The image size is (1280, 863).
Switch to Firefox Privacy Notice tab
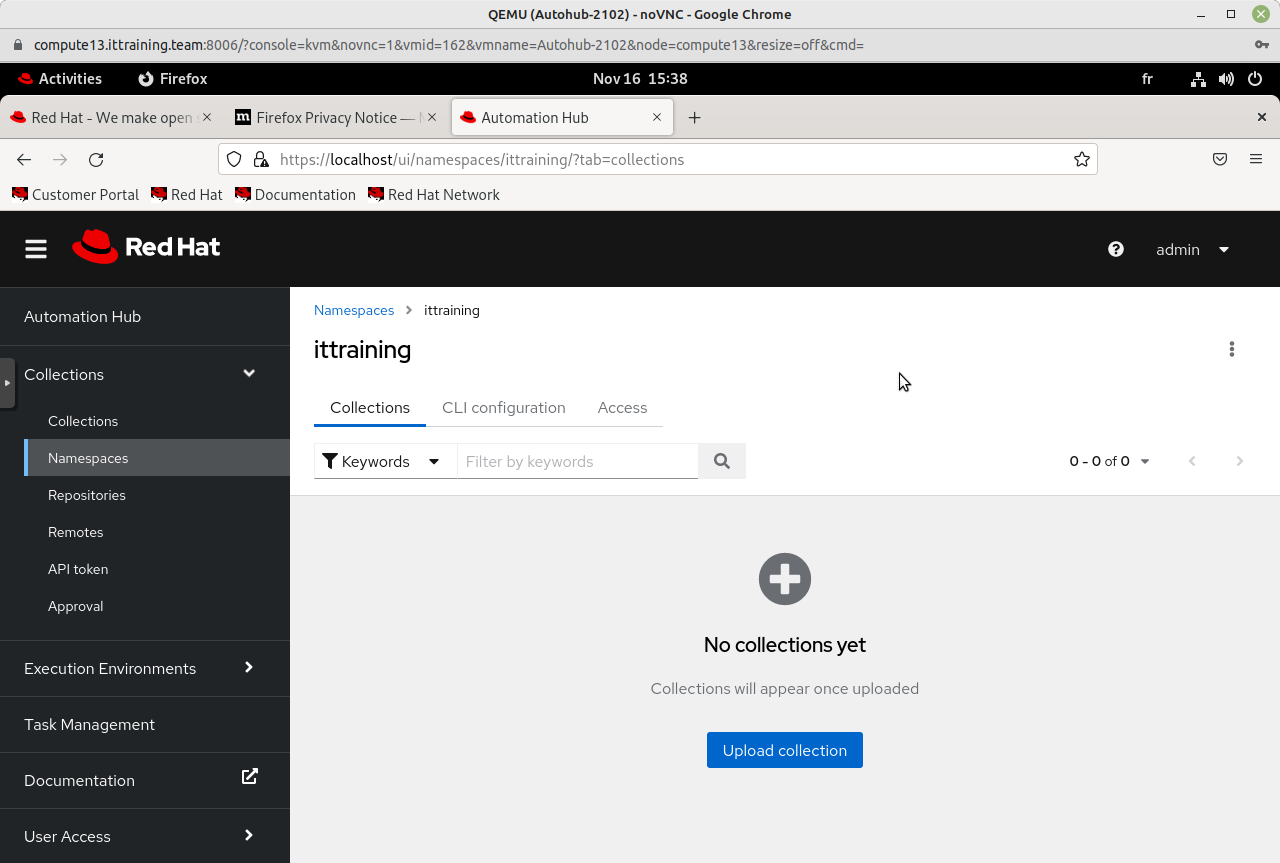(338, 117)
